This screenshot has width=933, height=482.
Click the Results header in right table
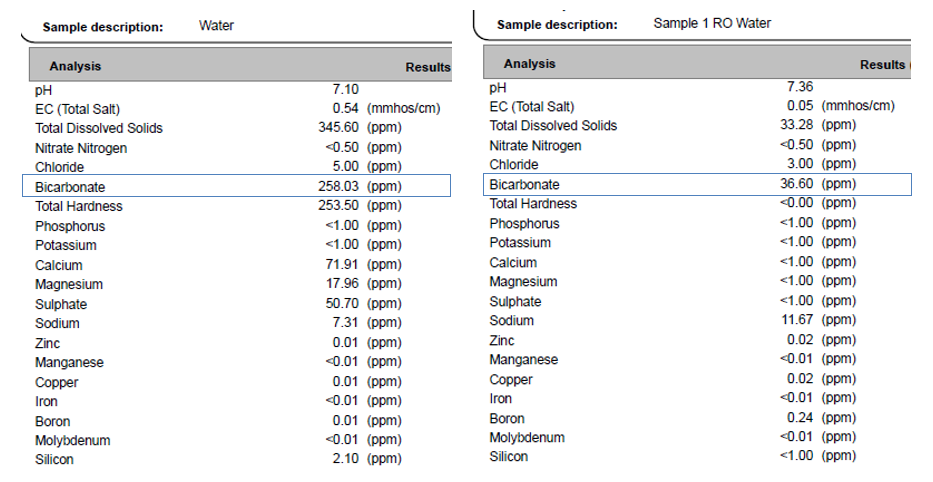[882, 65]
